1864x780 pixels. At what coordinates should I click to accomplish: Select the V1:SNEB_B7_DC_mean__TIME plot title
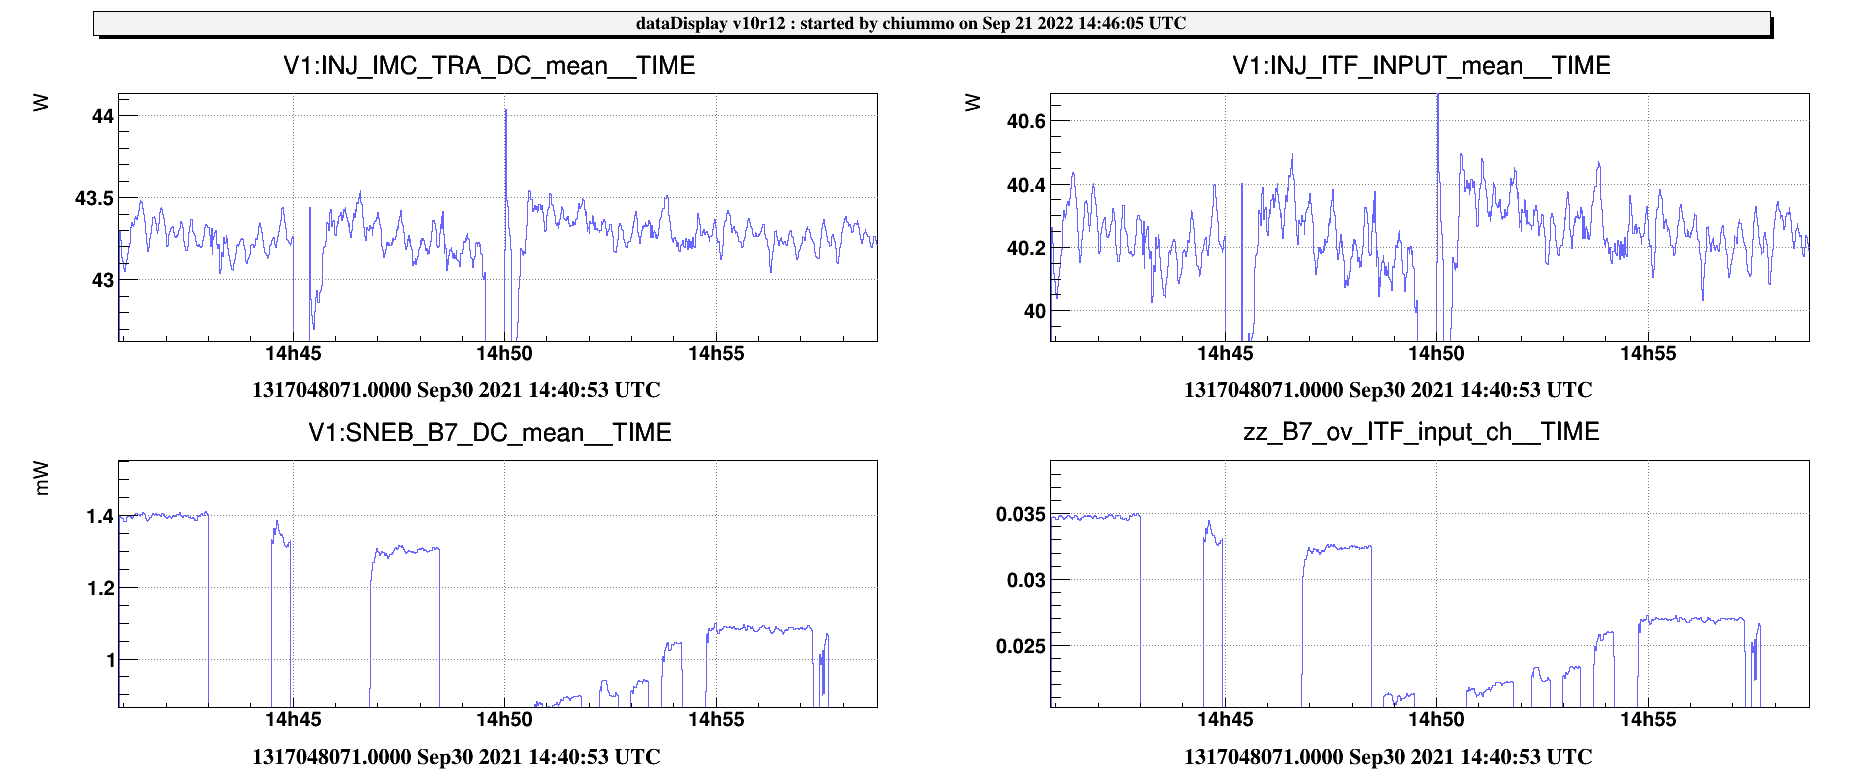(x=489, y=432)
